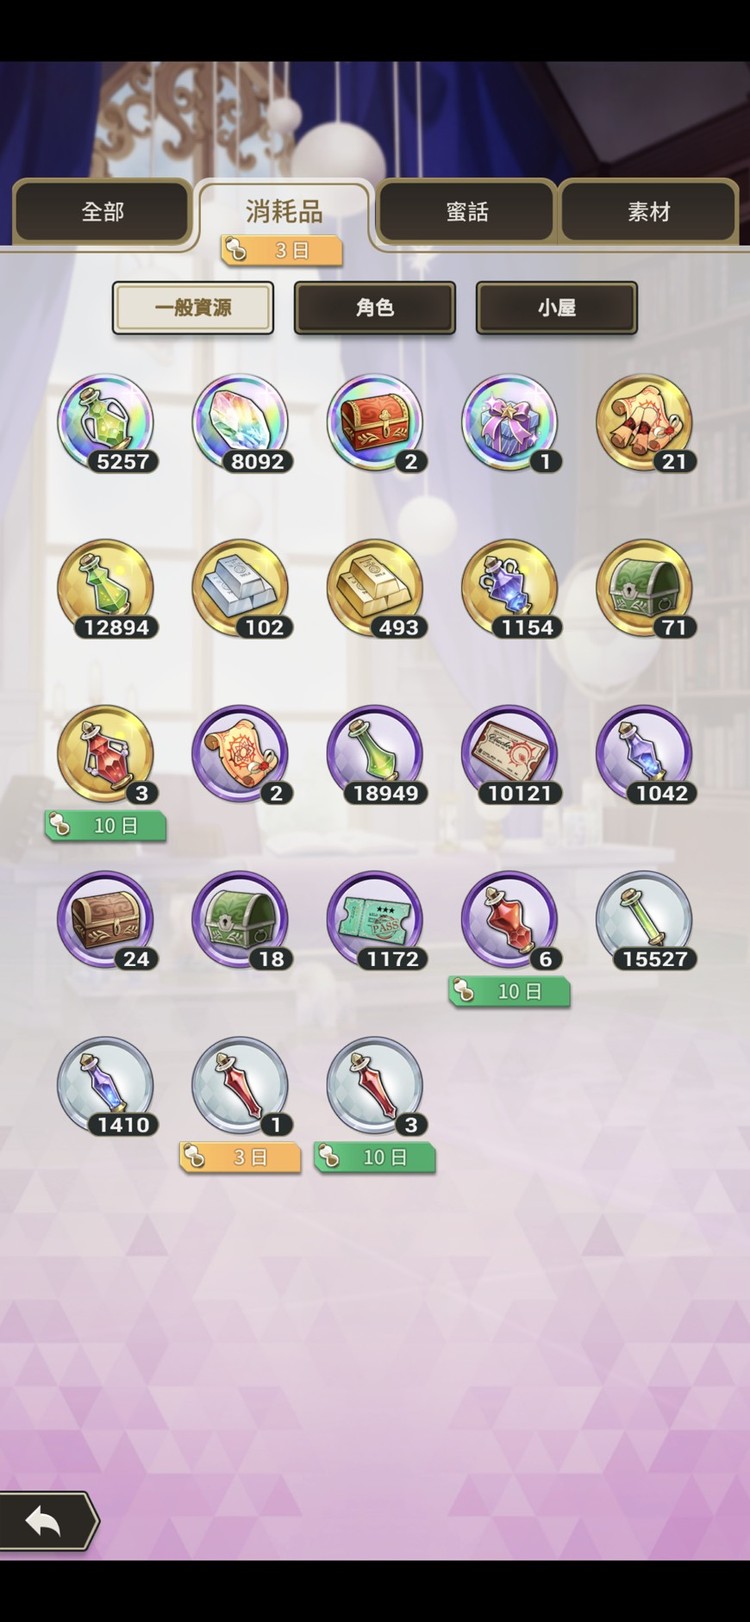This screenshot has width=750, height=1622.
Task: Filter by 小屋 category
Action: coord(557,308)
